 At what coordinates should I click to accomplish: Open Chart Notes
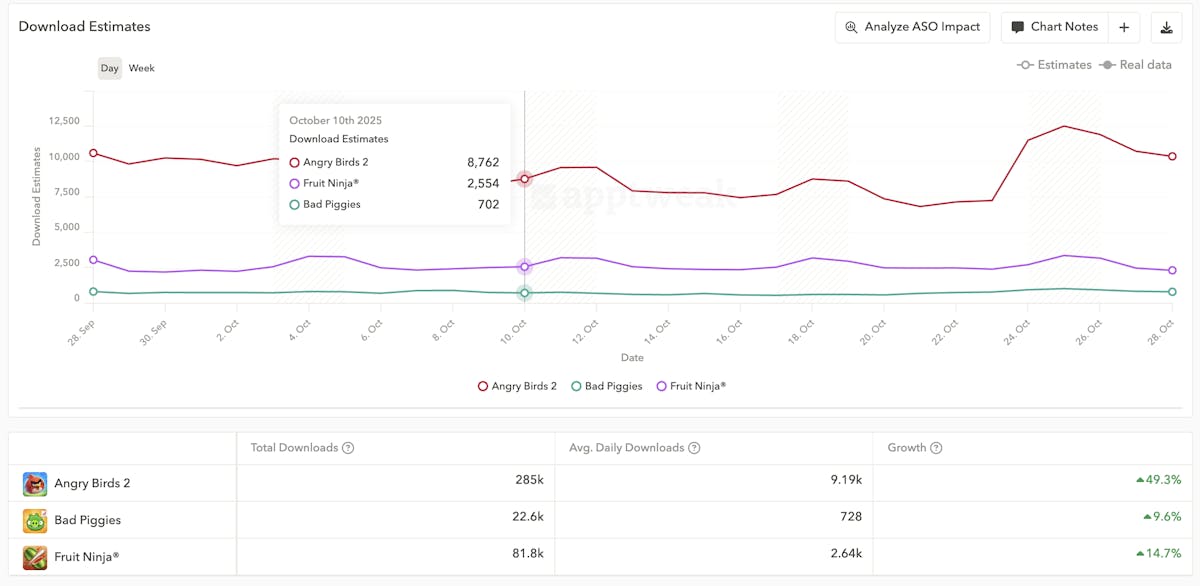tap(1055, 28)
